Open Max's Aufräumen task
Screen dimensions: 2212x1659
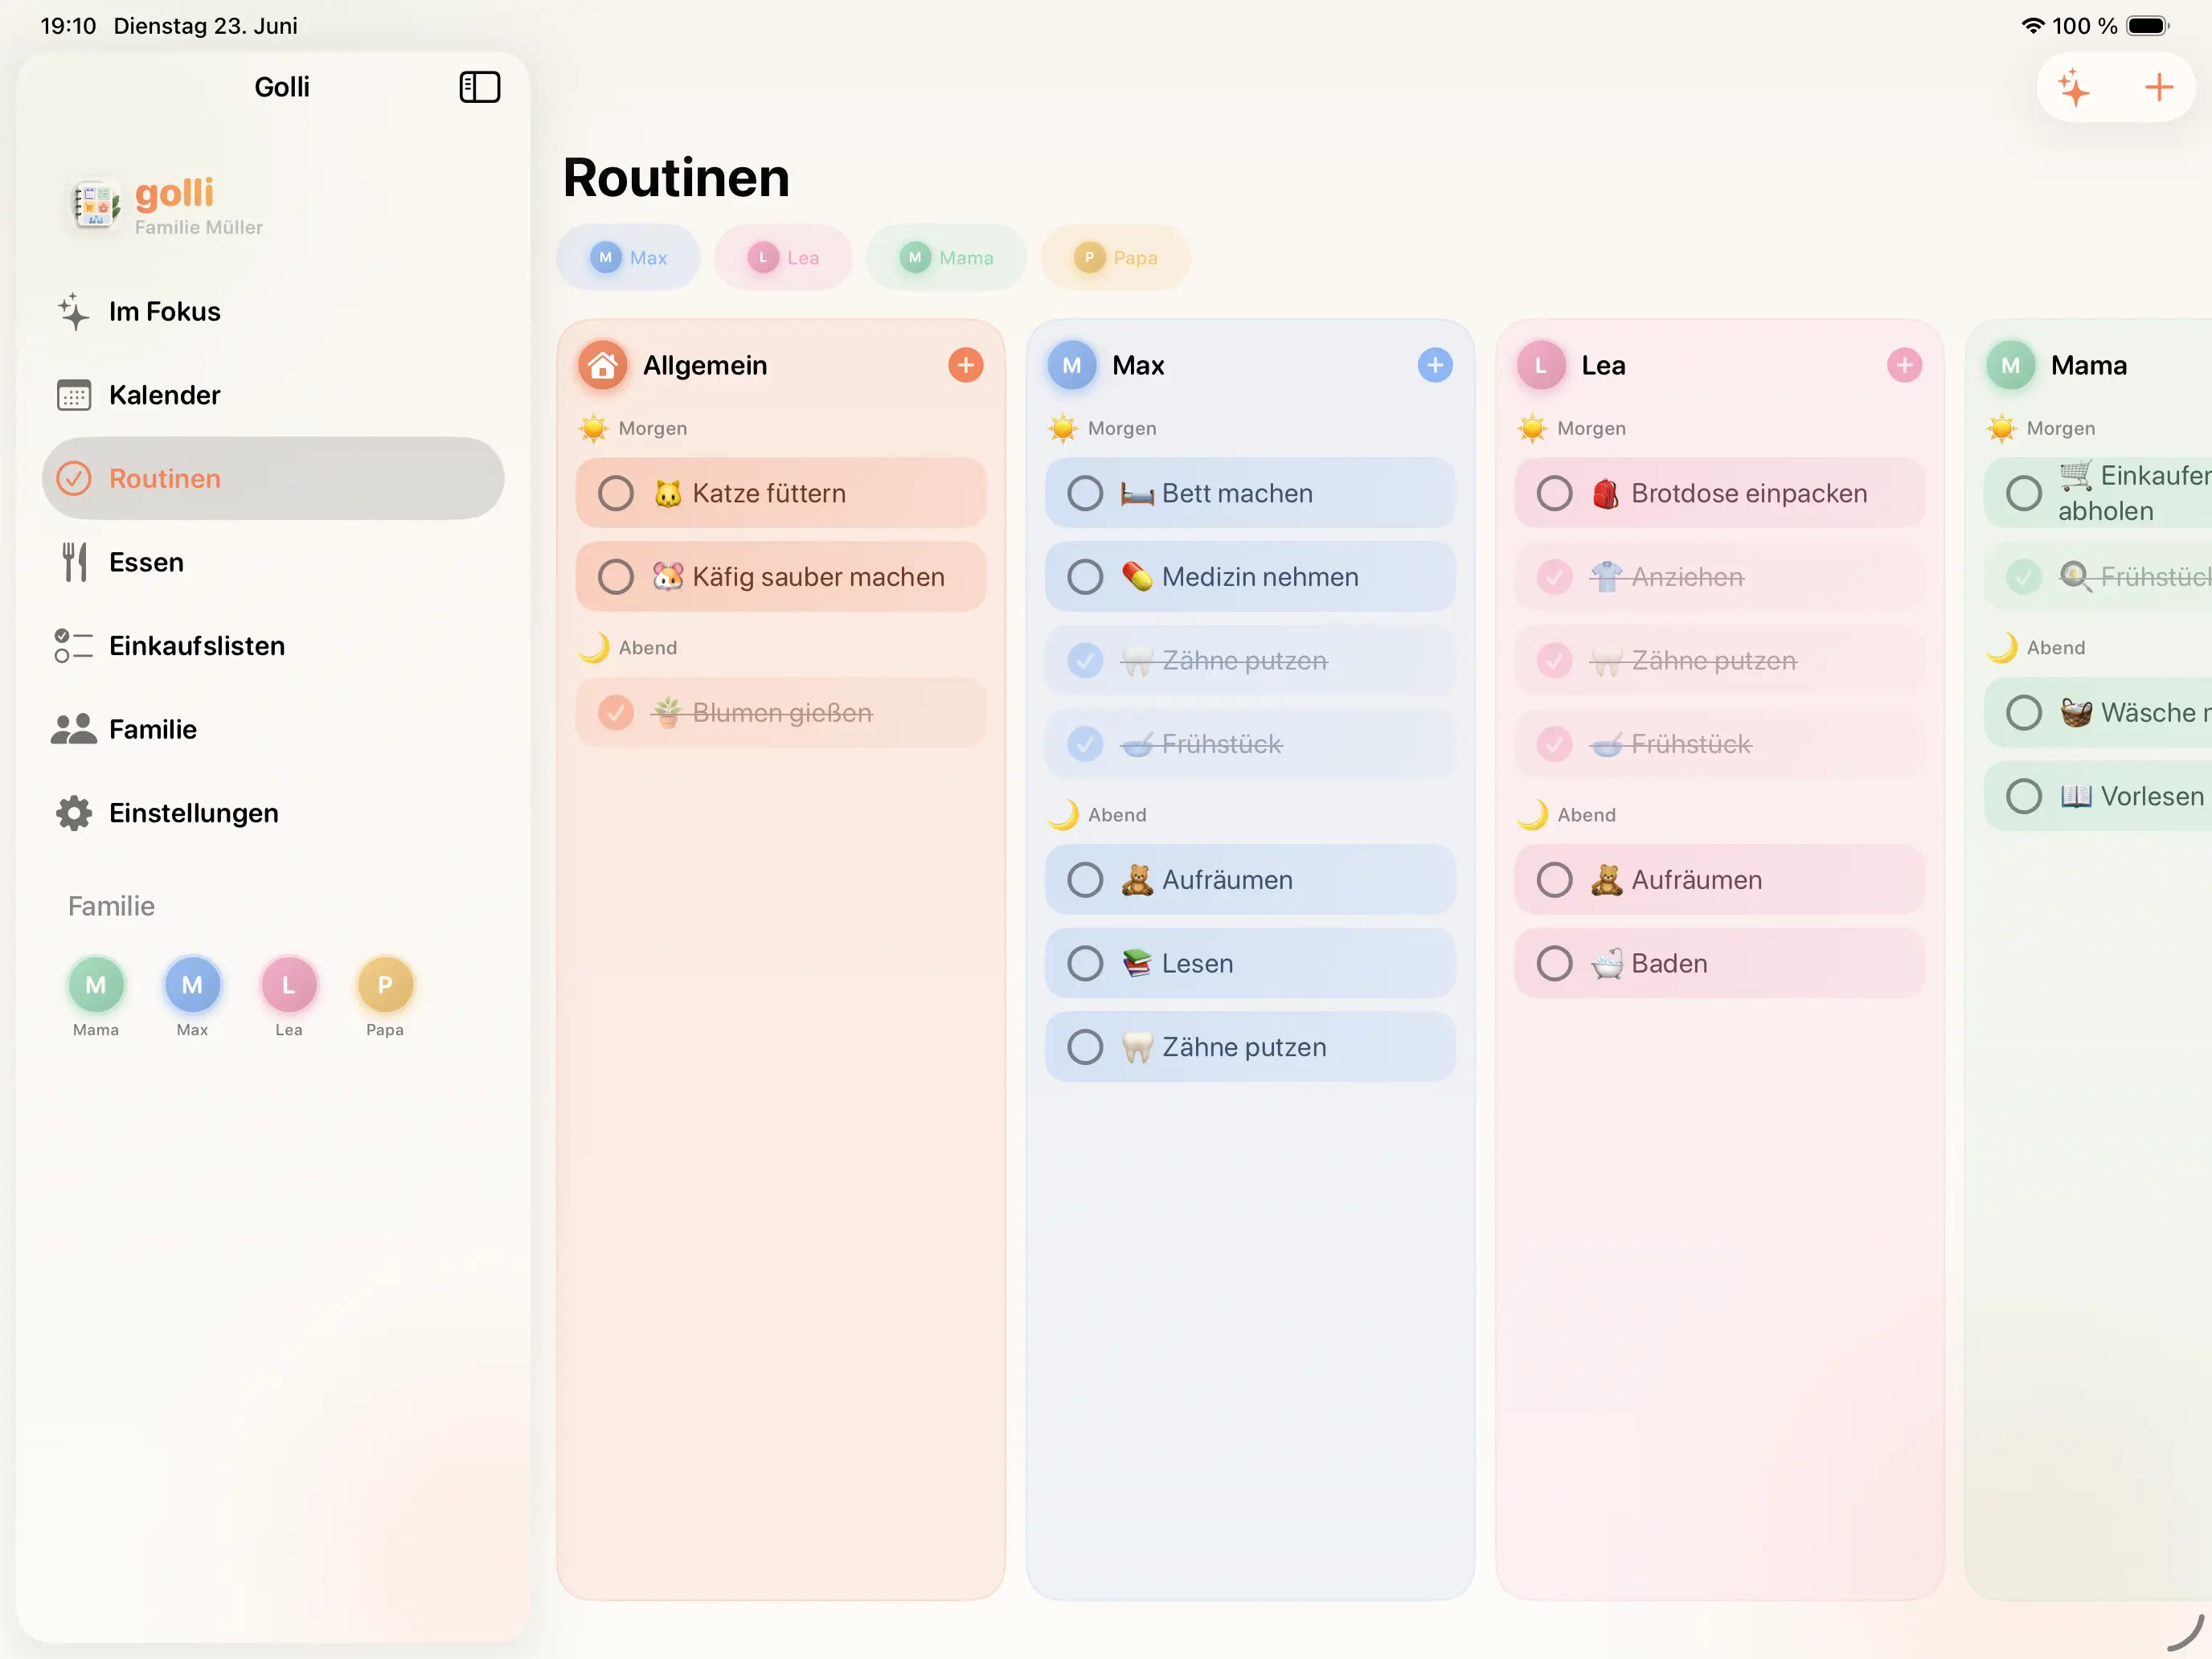(1250, 880)
